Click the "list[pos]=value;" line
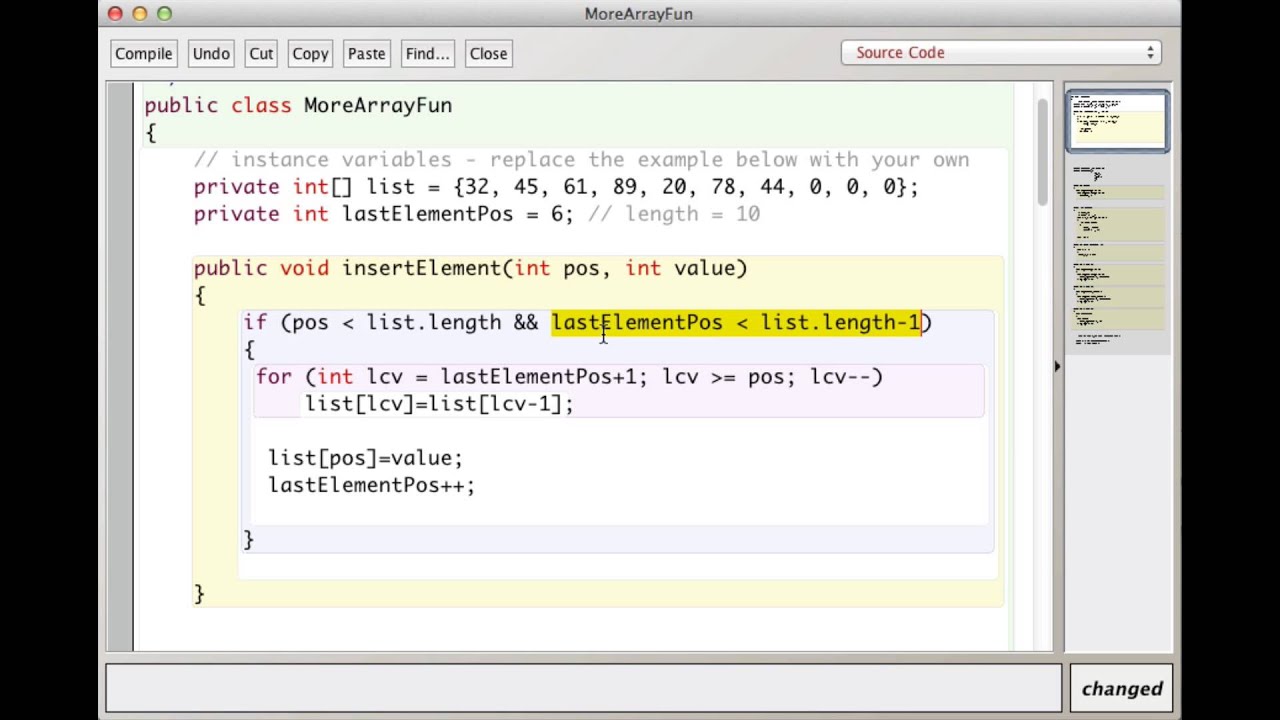 point(365,457)
